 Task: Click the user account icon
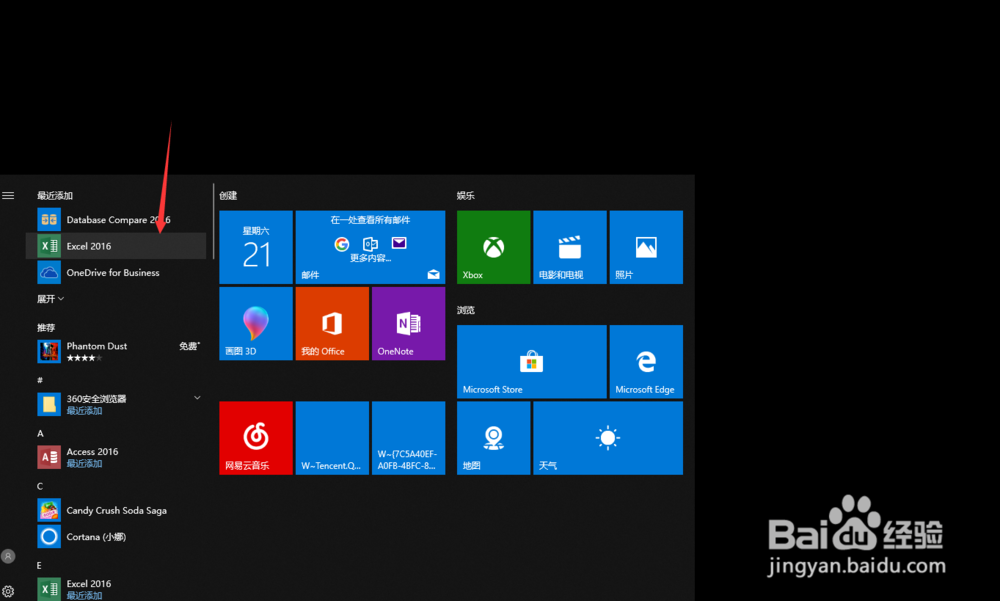point(8,556)
